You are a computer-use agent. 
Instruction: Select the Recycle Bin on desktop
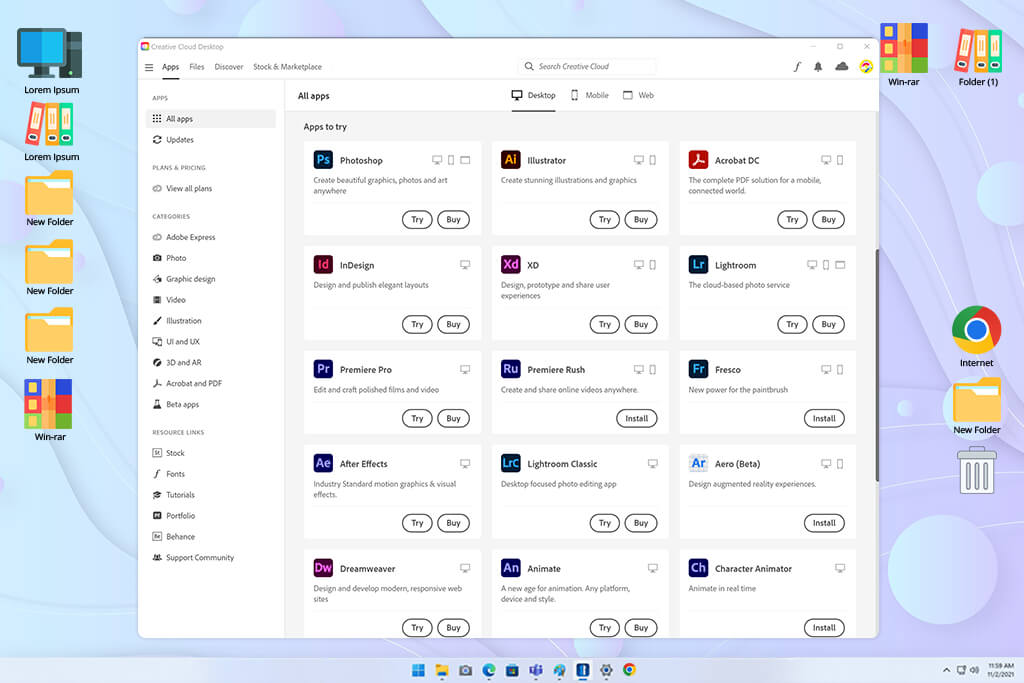point(977,469)
